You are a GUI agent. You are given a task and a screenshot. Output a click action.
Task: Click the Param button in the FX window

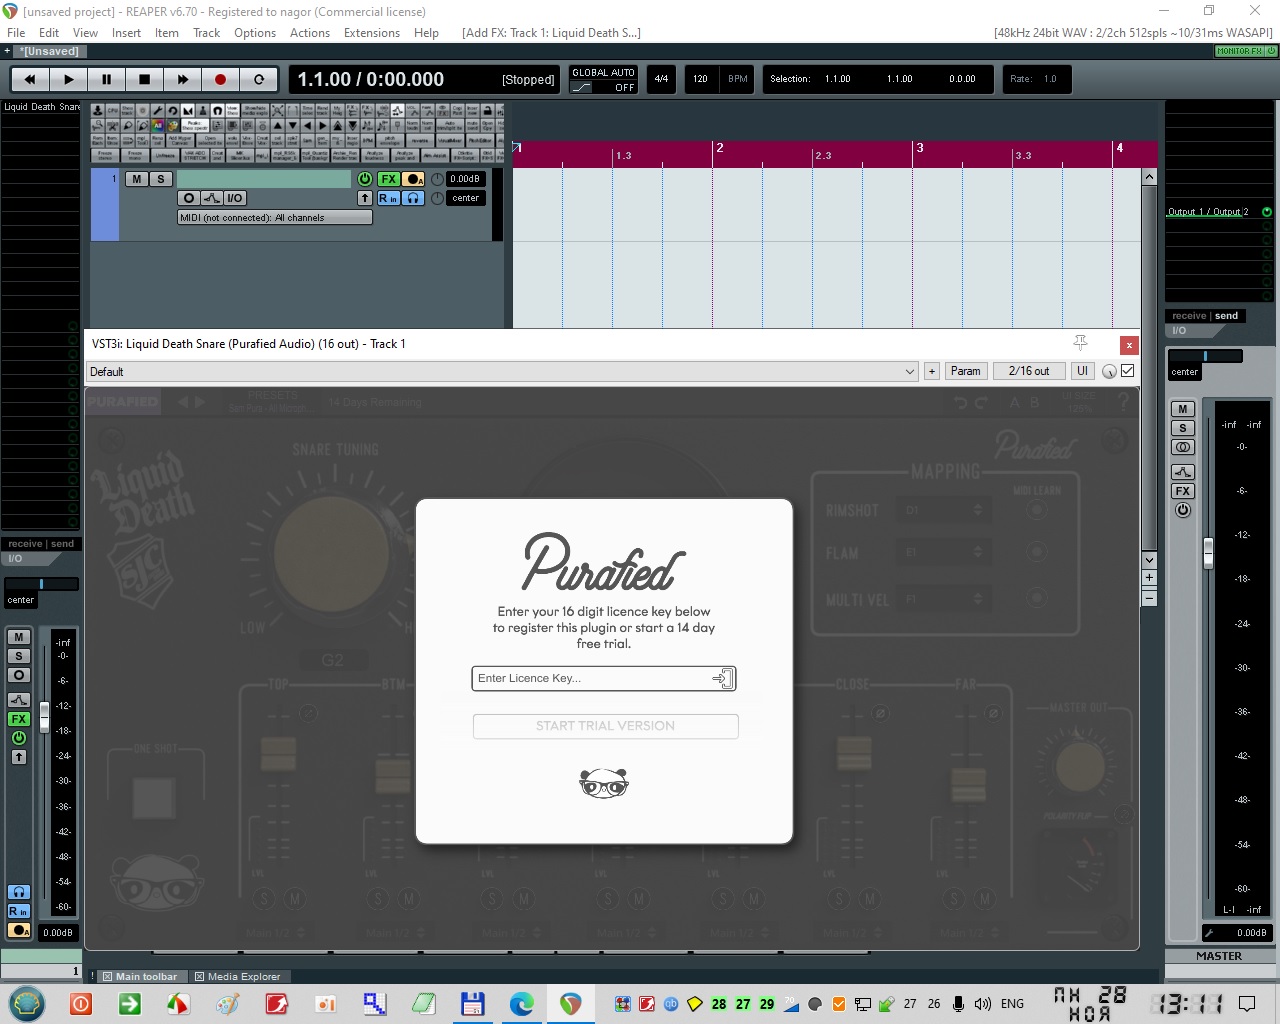click(x=966, y=371)
